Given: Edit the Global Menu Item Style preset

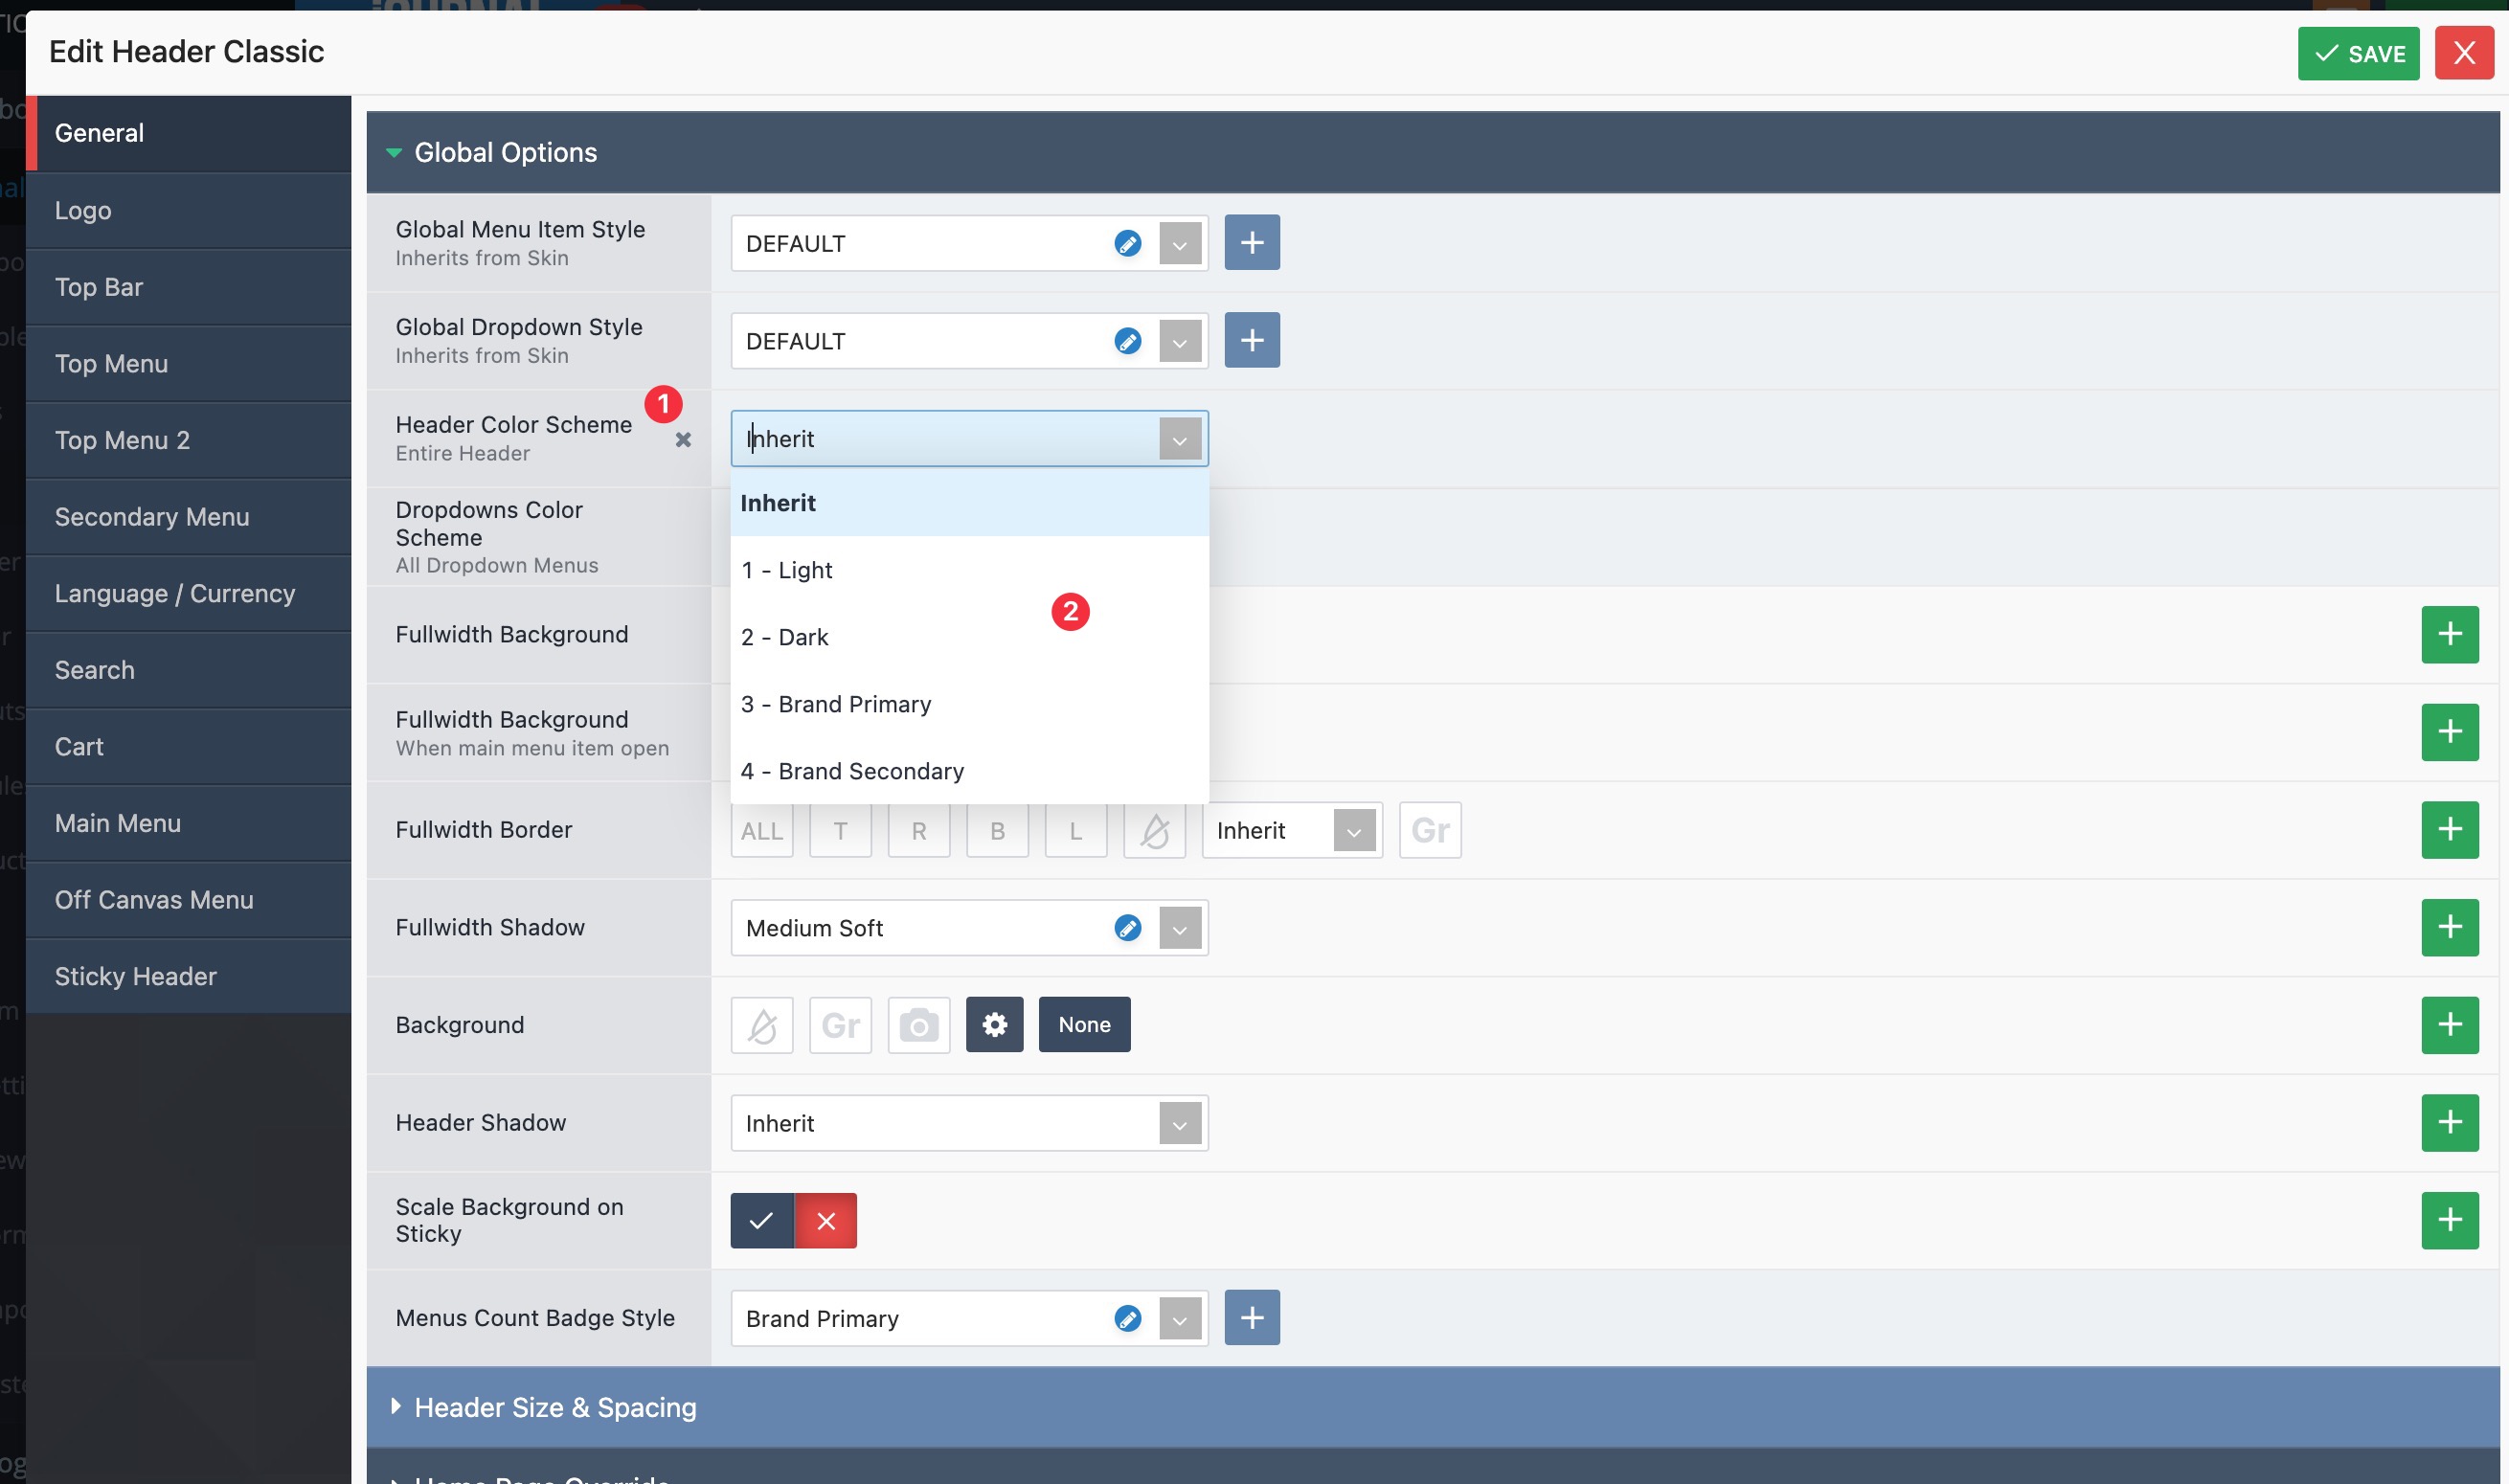Looking at the screenshot, I should coord(1127,243).
